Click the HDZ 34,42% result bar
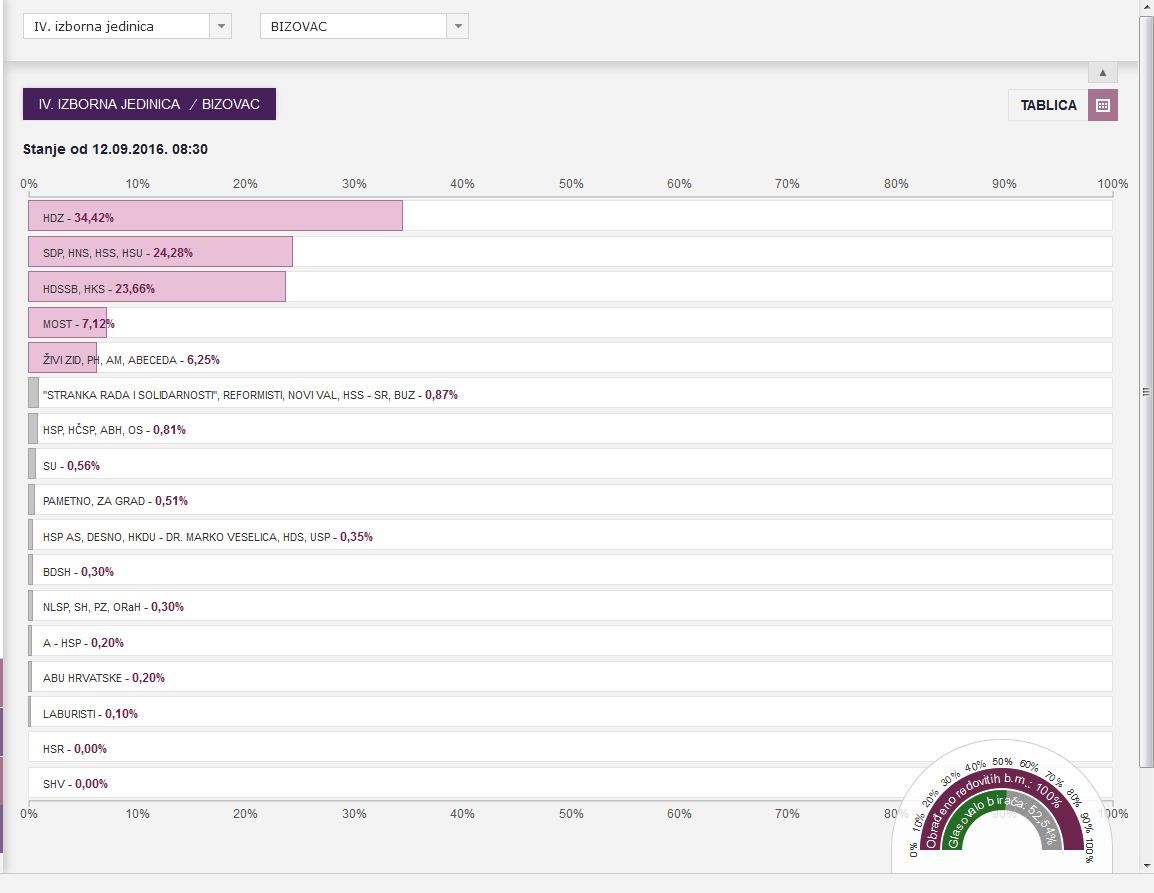The image size is (1154, 893). (x=215, y=217)
